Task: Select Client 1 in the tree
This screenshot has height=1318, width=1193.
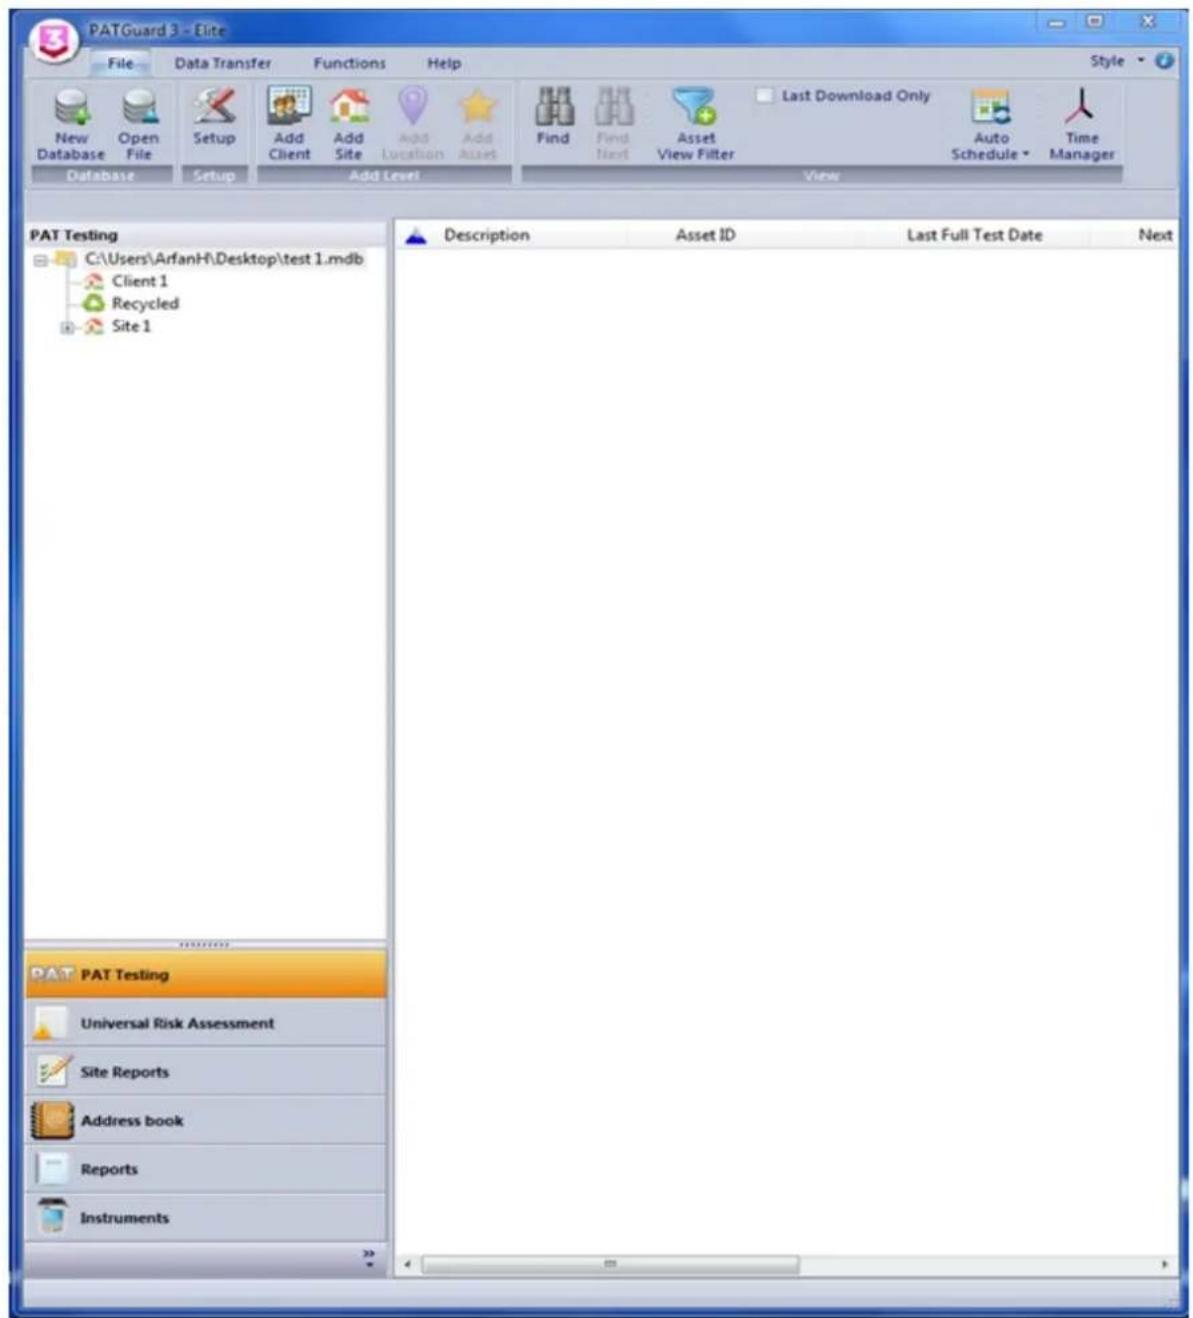Action: pyautogui.click(x=139, y=281)
